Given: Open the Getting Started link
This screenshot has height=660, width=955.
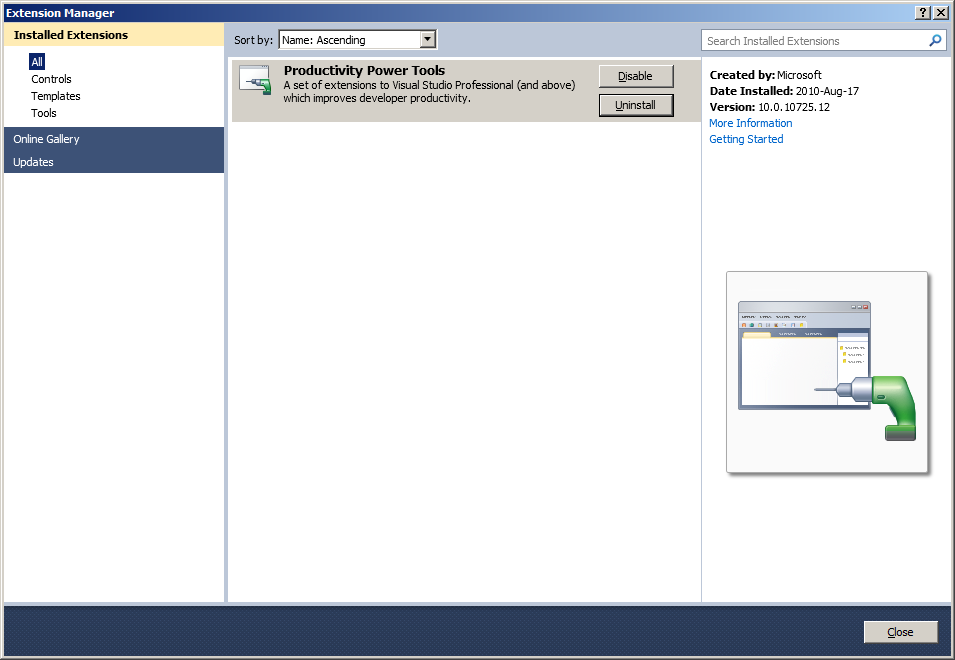Looking at the screenshot, I should [746, 139].
